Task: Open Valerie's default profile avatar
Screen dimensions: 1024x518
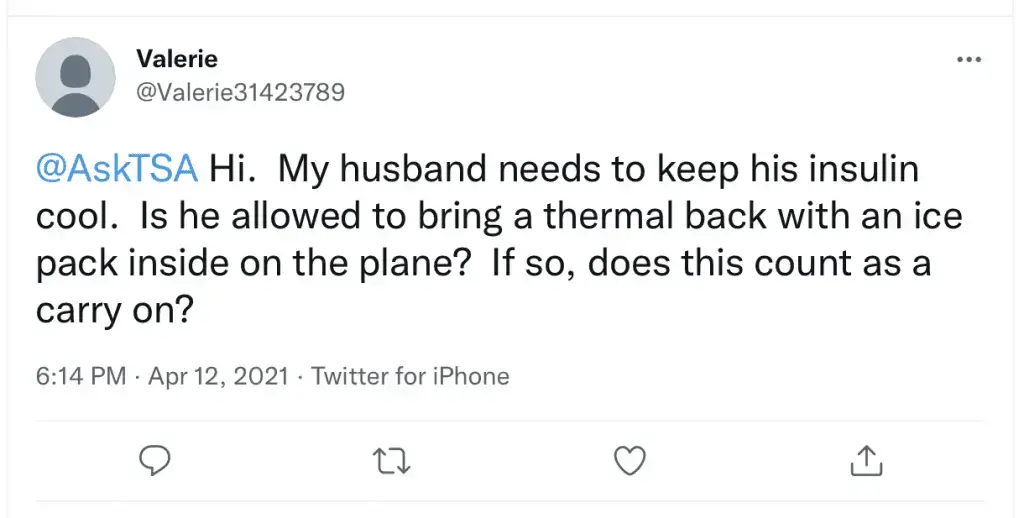Action: [x=76, y=77]
